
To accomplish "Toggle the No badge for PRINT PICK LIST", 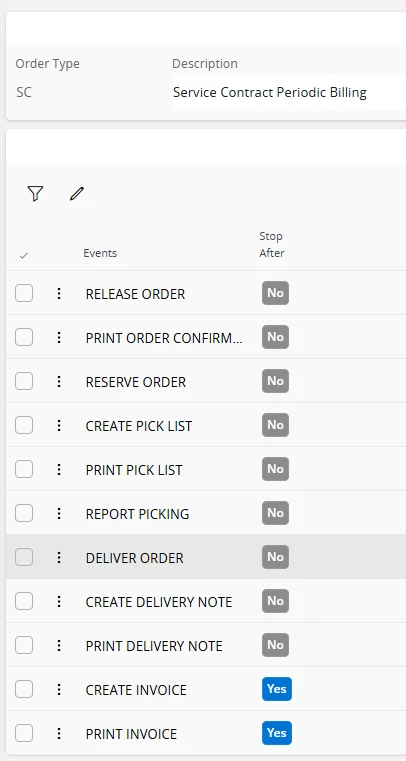I will pyautogui.click(x=275, y=469).
